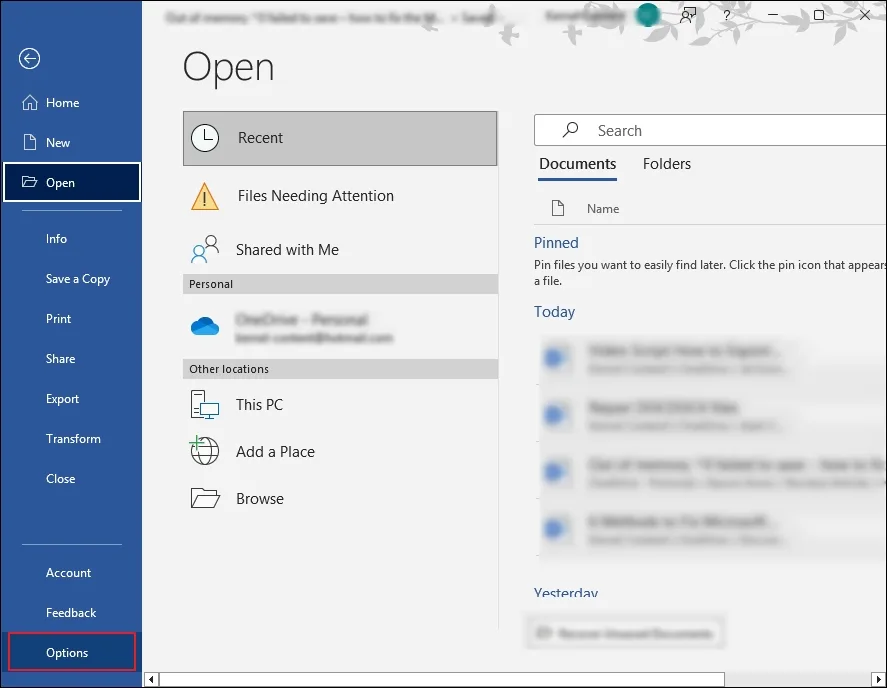887x688 pixels.
Task: Choose Save a Copy
Action: 71,278
